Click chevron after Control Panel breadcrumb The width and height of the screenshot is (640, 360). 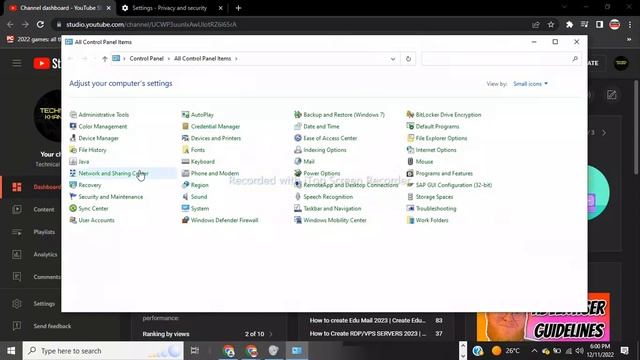point(169,59)
